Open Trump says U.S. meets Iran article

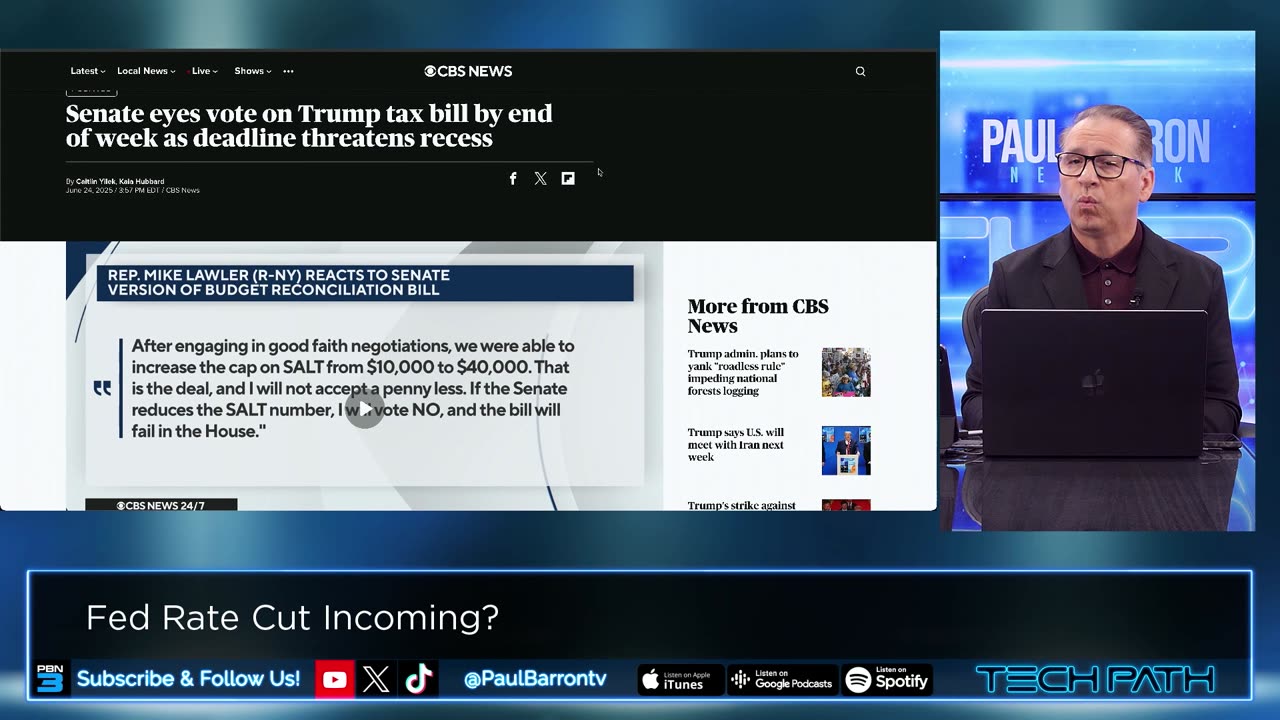[x=736, y=445]
